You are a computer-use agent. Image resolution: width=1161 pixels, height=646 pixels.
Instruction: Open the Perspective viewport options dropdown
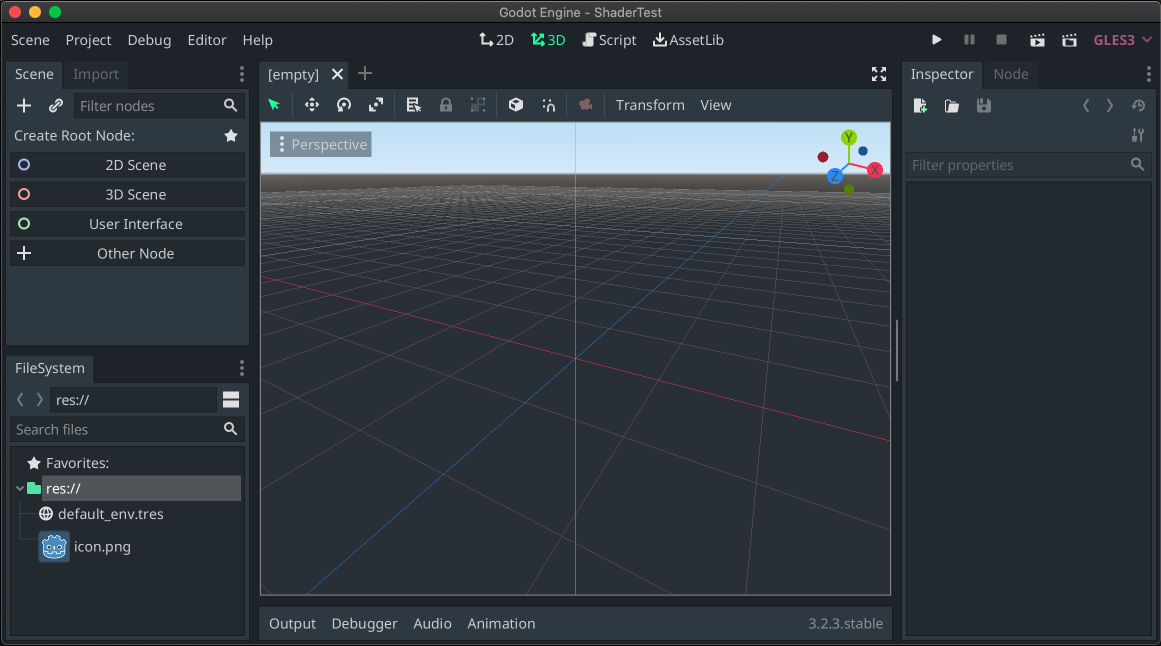[x=321, y=144]
